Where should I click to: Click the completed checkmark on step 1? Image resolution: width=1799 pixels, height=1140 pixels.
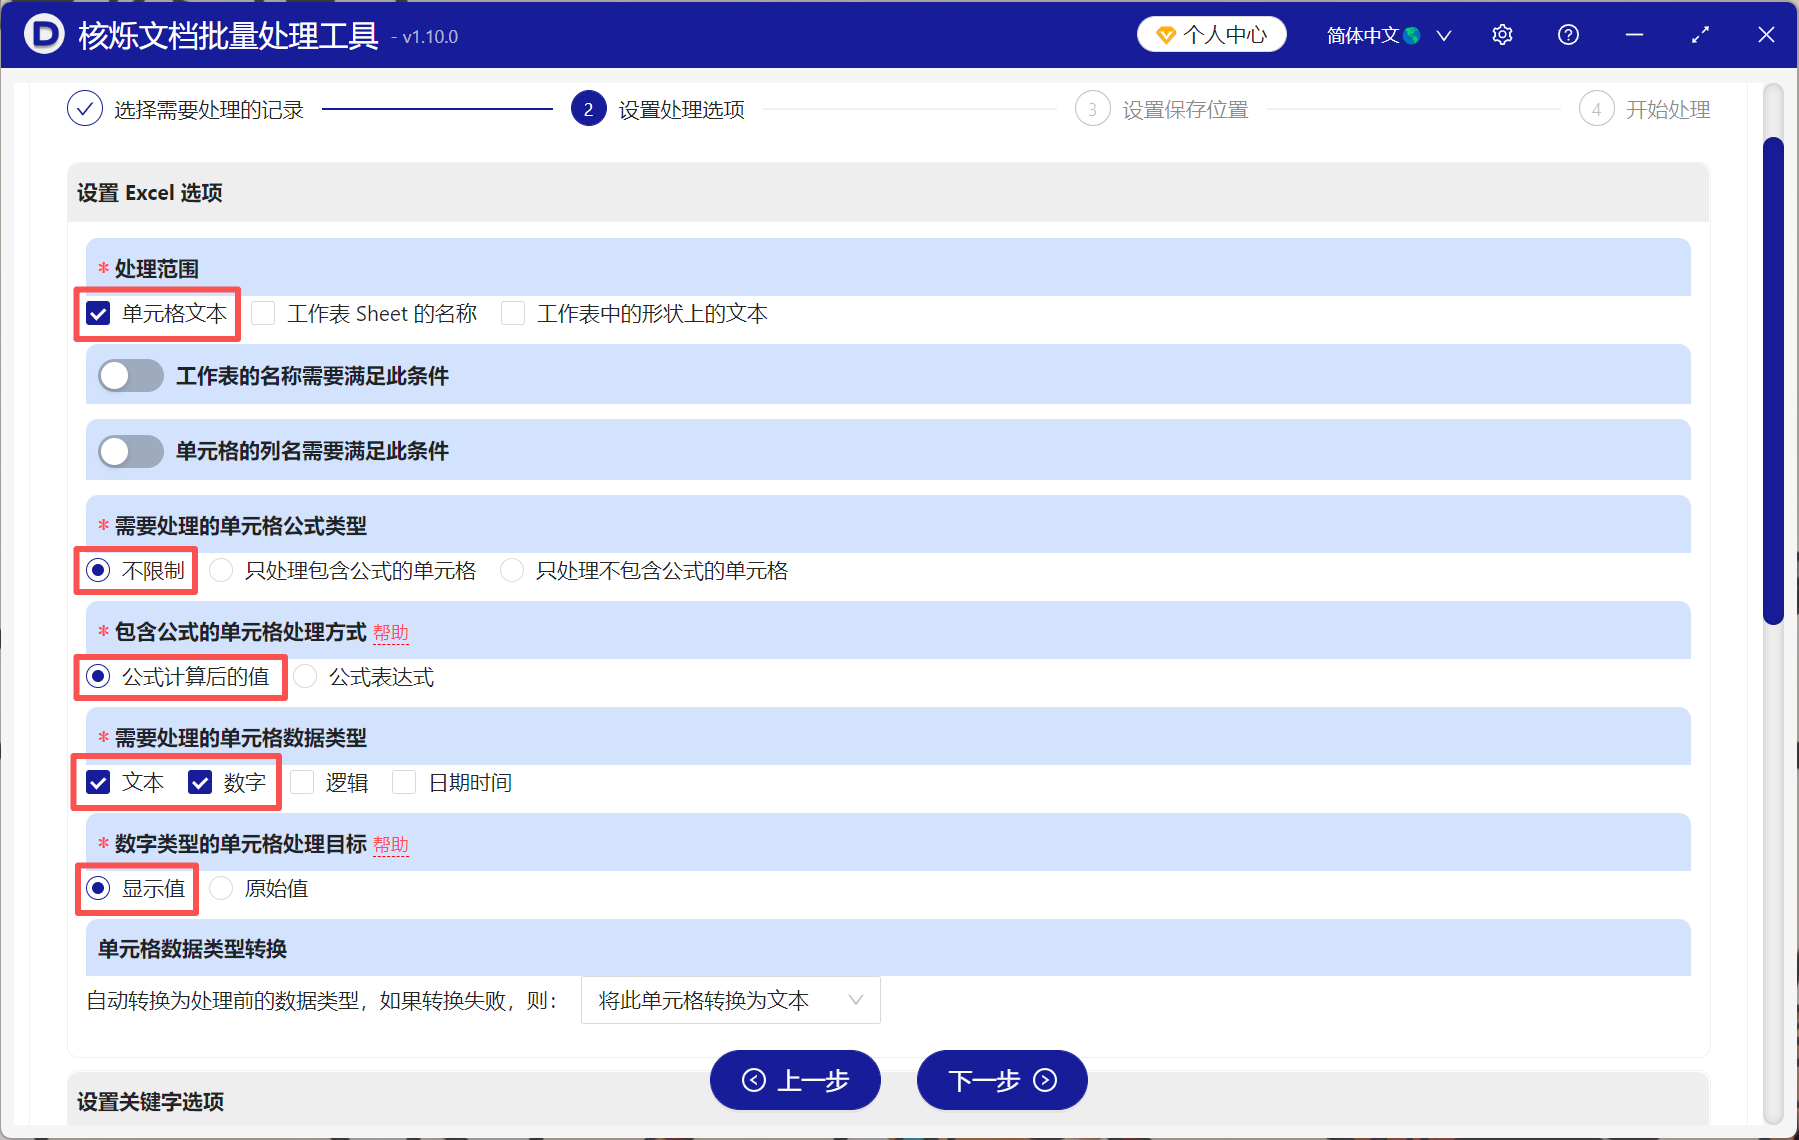click(85, 108)
